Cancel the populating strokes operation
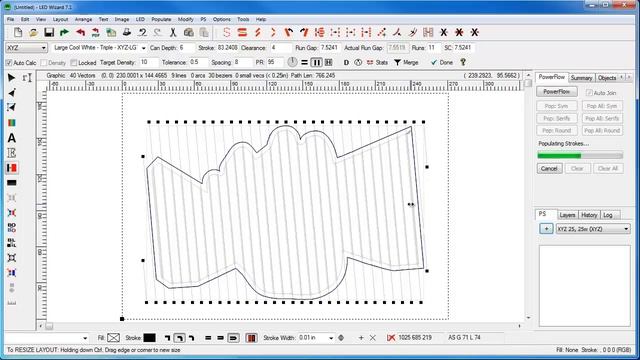640x360 pixels. [549, 169]
